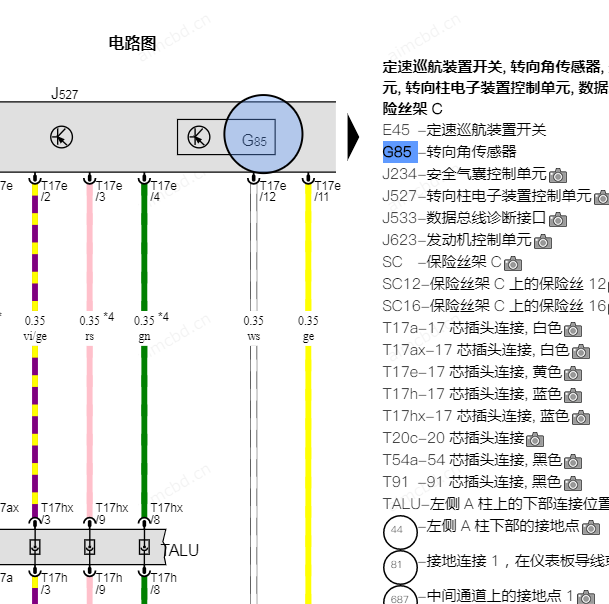Open the camera icon for ground point 44

pos(591,527)
